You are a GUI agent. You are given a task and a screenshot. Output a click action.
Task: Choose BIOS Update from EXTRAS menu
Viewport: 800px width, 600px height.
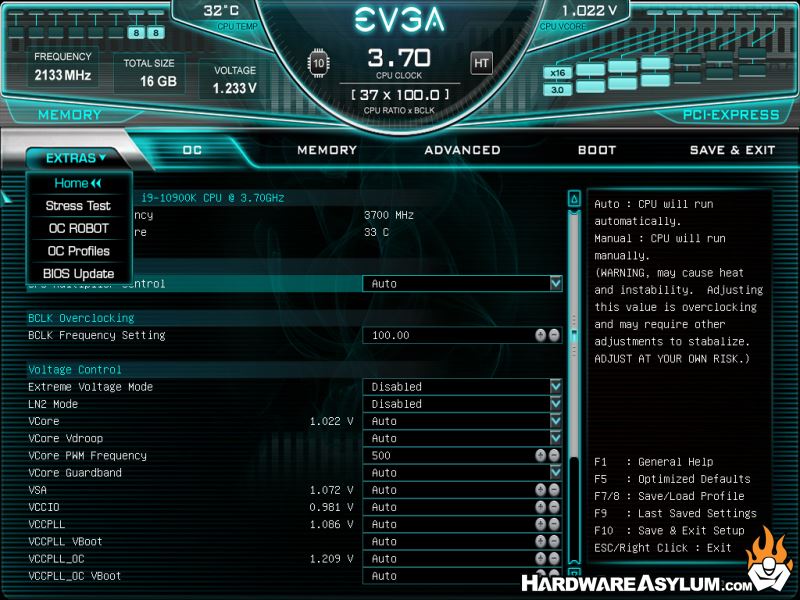click(x=78, y=273)
